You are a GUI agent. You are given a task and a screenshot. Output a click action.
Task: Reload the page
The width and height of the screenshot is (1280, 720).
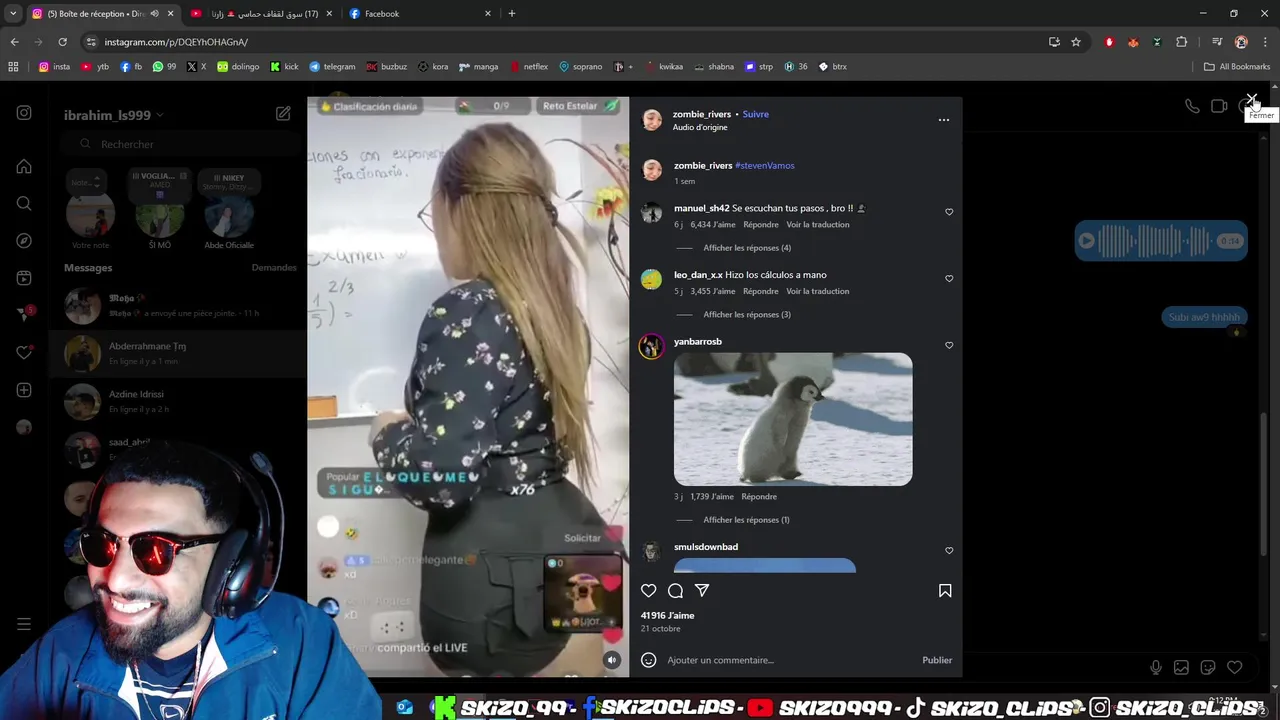click(x=62, y=42)
